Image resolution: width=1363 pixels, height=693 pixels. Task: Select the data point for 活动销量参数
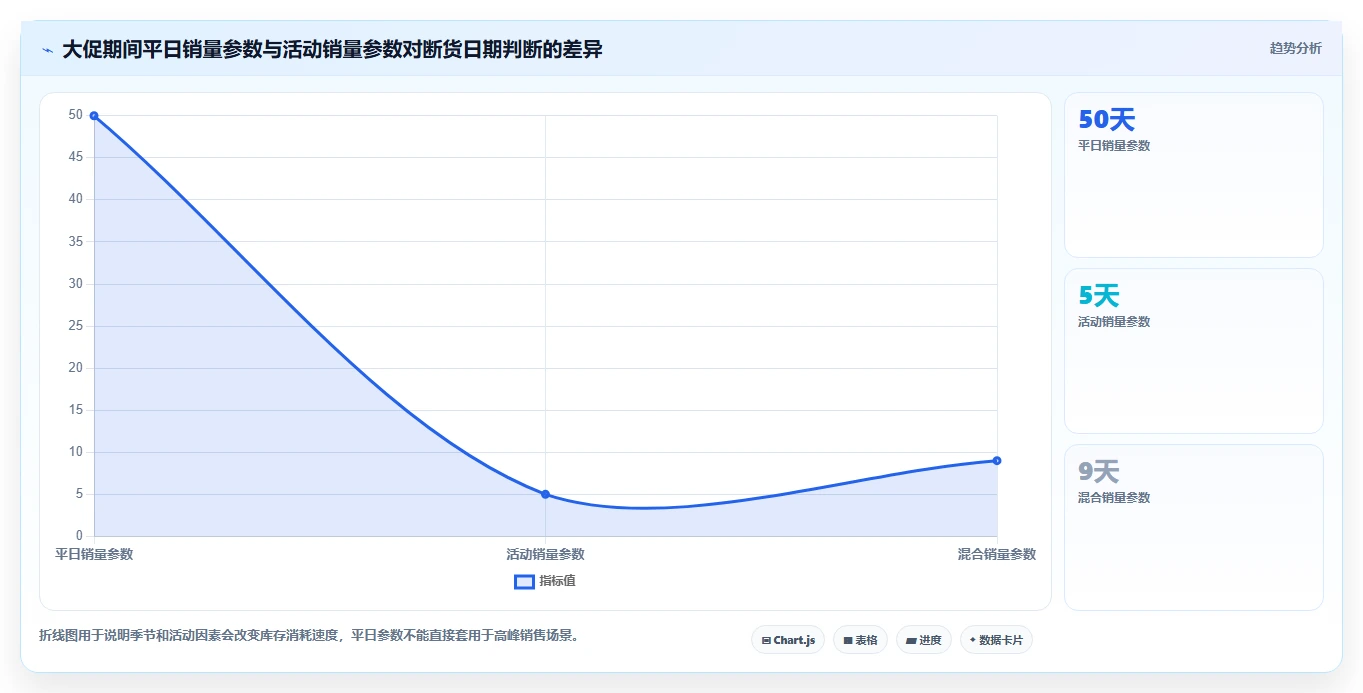(545, 494)
